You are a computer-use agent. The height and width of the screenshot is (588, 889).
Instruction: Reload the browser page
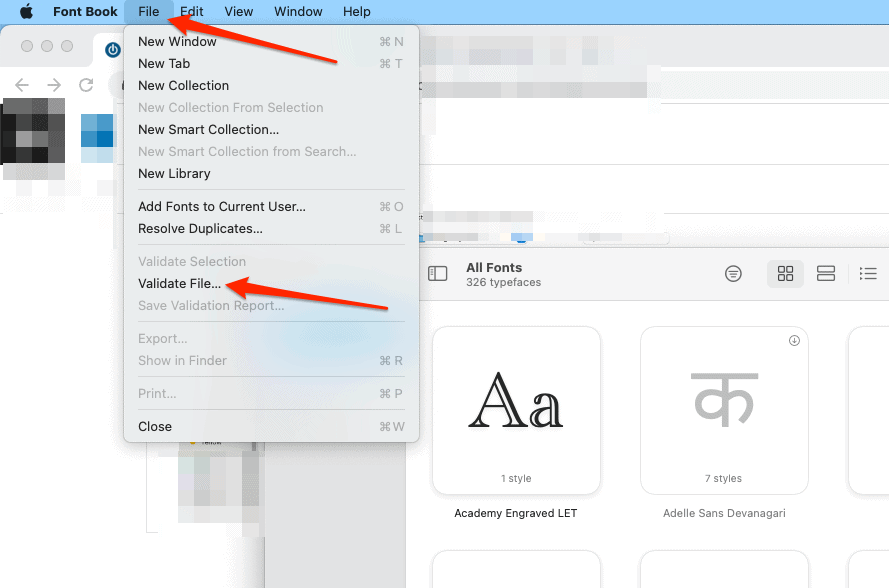click(x=86, y=85)
